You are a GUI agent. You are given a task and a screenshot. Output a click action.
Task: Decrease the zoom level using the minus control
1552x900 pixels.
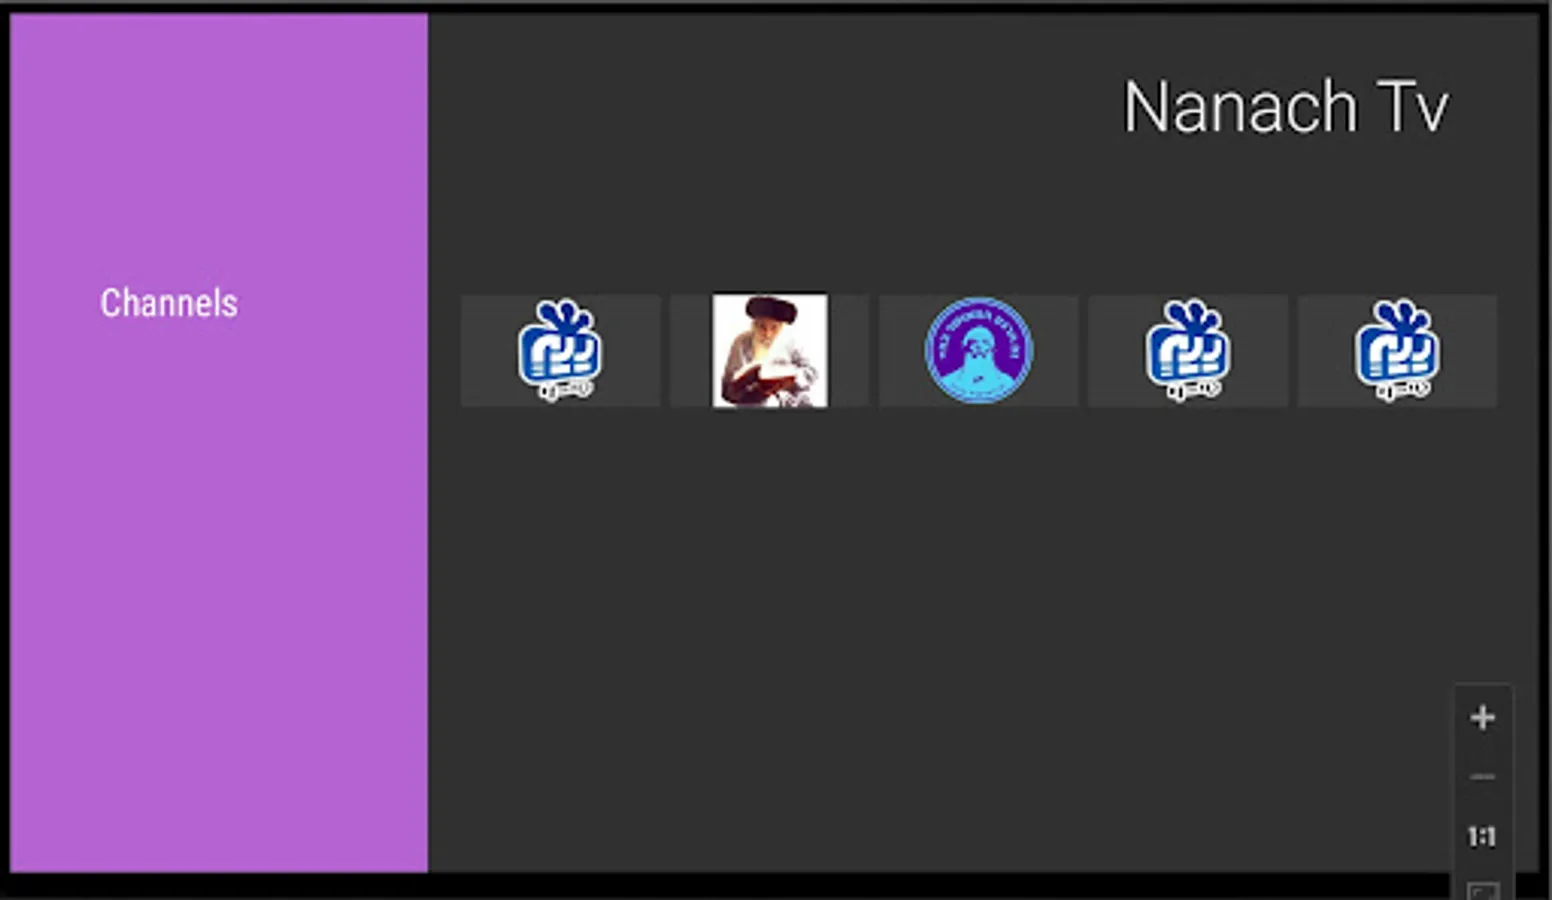pos(1483,777)
